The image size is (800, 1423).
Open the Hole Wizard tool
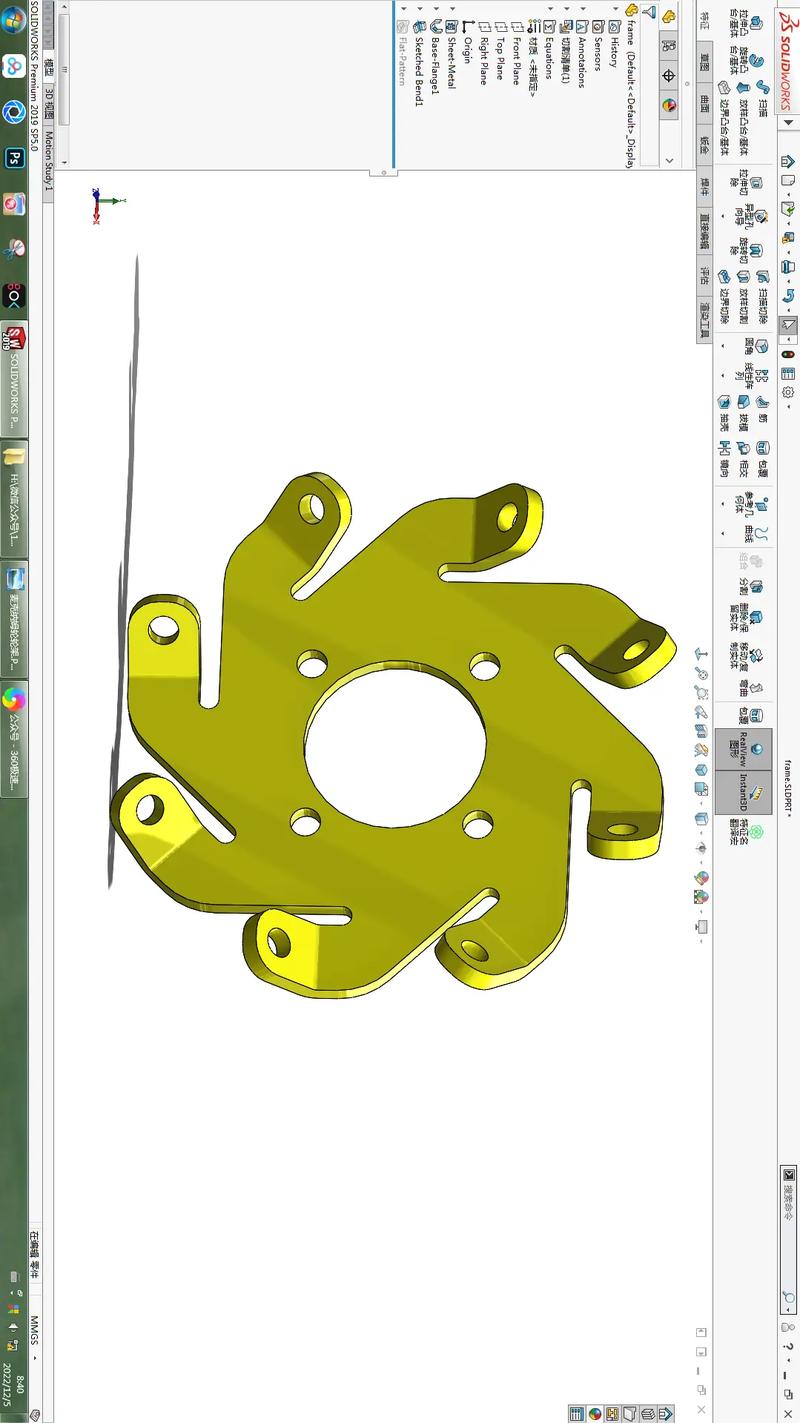tap(758, 217)
